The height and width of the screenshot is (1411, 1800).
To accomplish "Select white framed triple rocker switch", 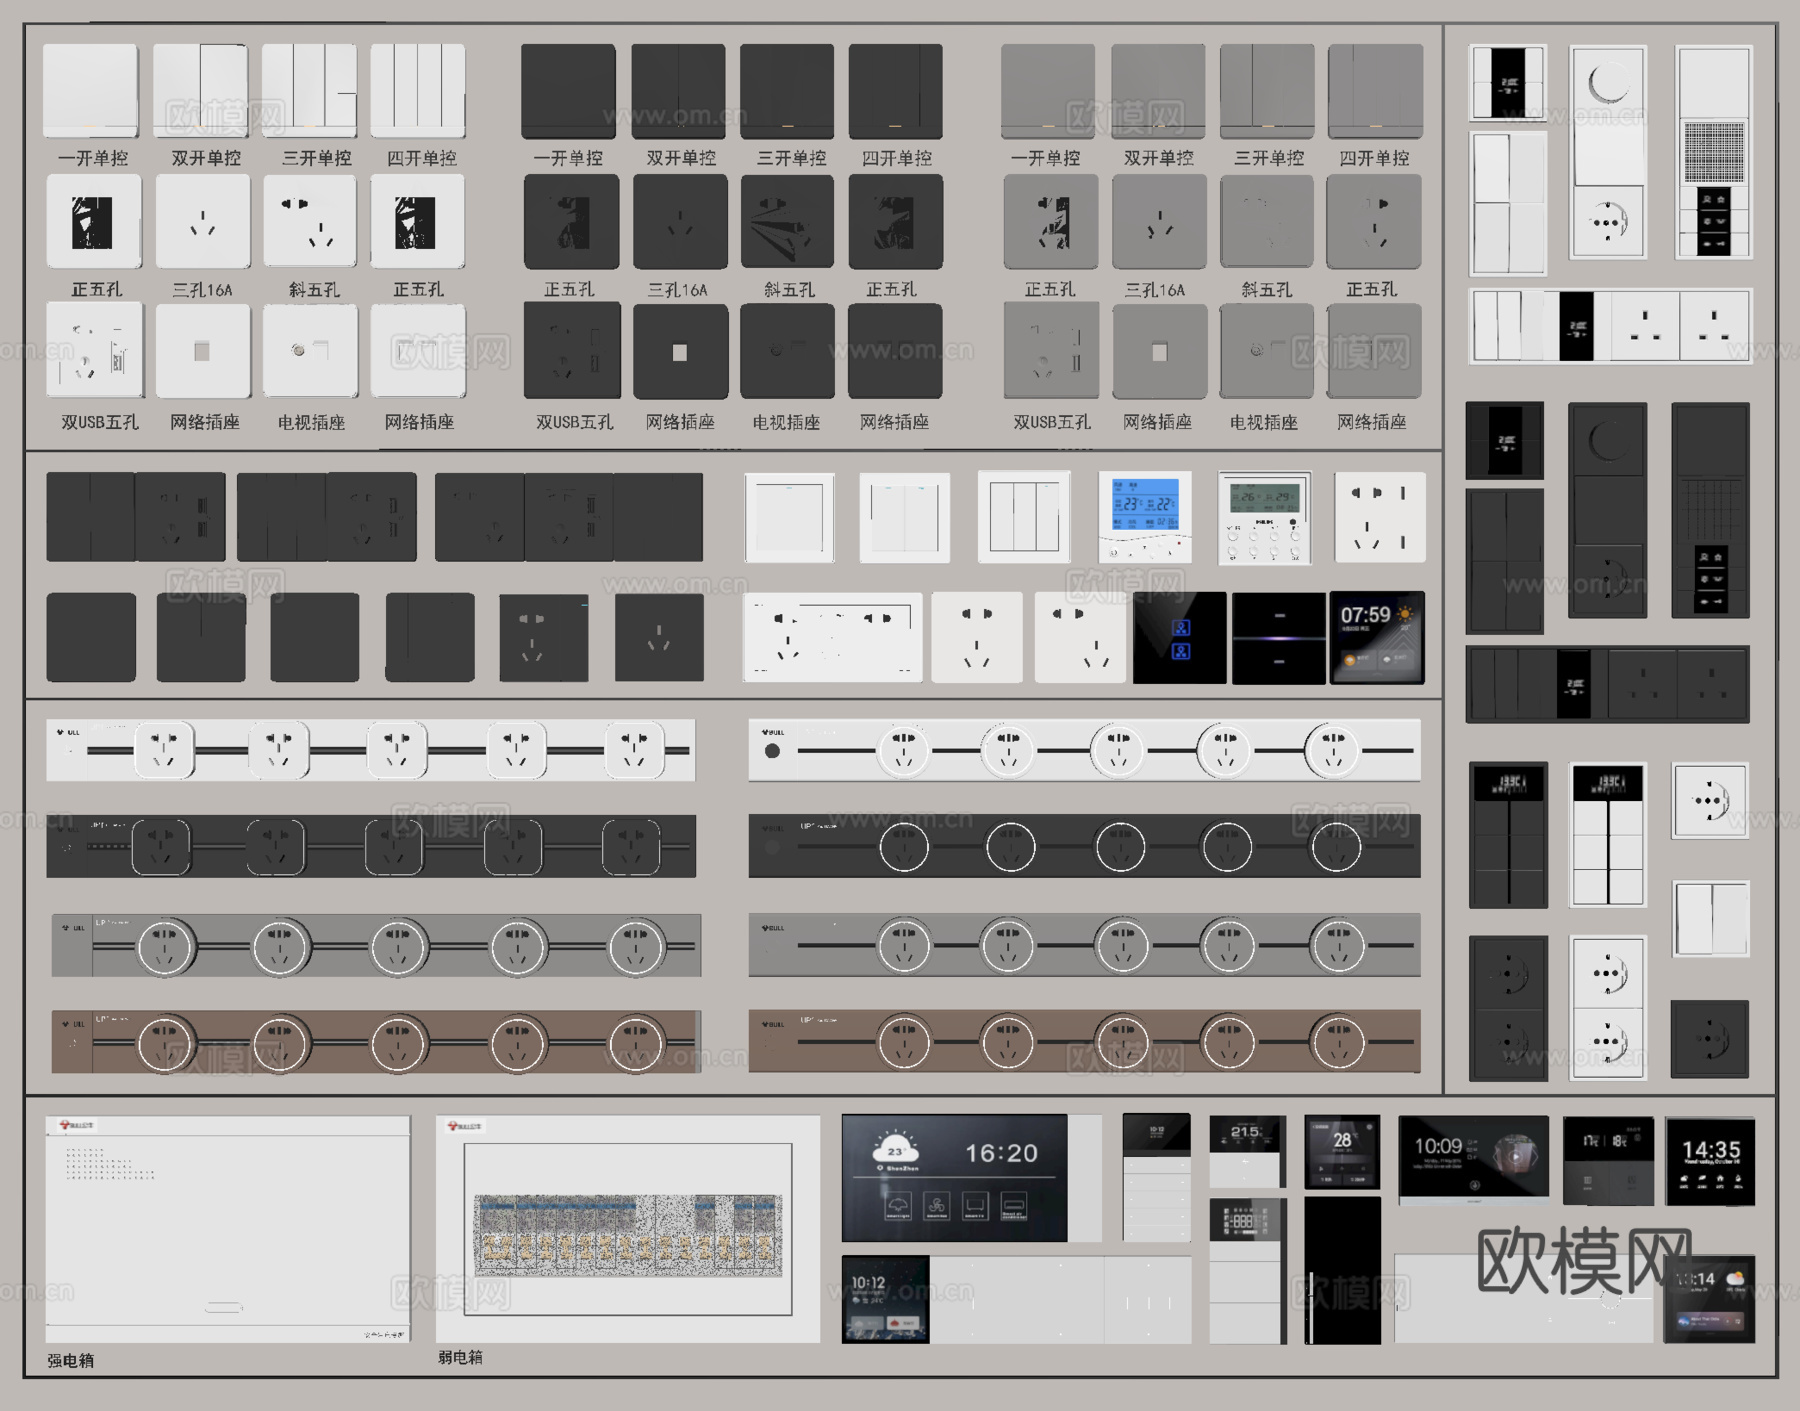I will point(1024,518).
